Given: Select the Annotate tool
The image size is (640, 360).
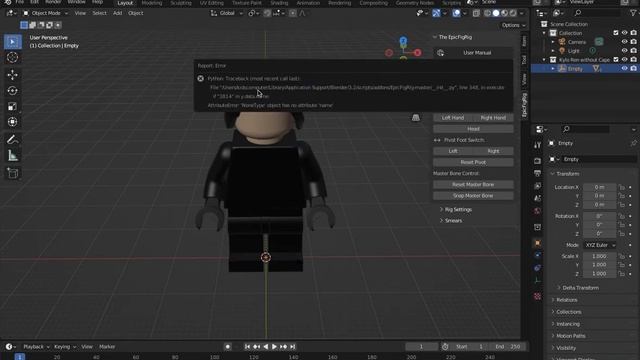Looking at the screenshot, I should (x=13, y=140).
